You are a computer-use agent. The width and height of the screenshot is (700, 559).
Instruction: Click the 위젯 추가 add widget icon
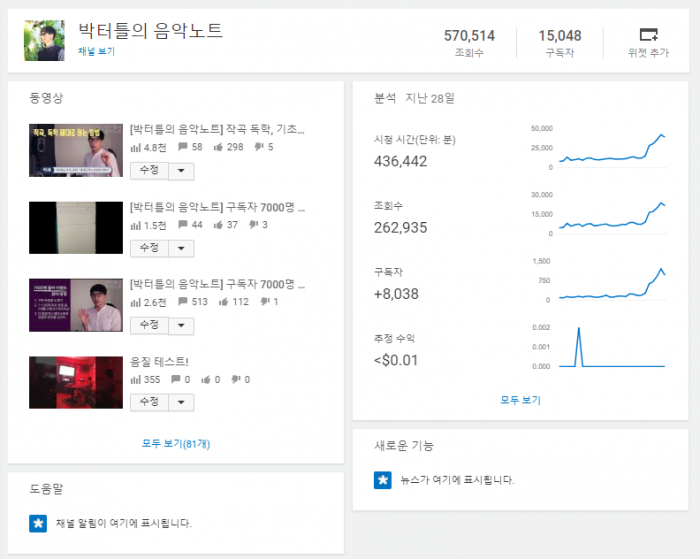point(648,35)
